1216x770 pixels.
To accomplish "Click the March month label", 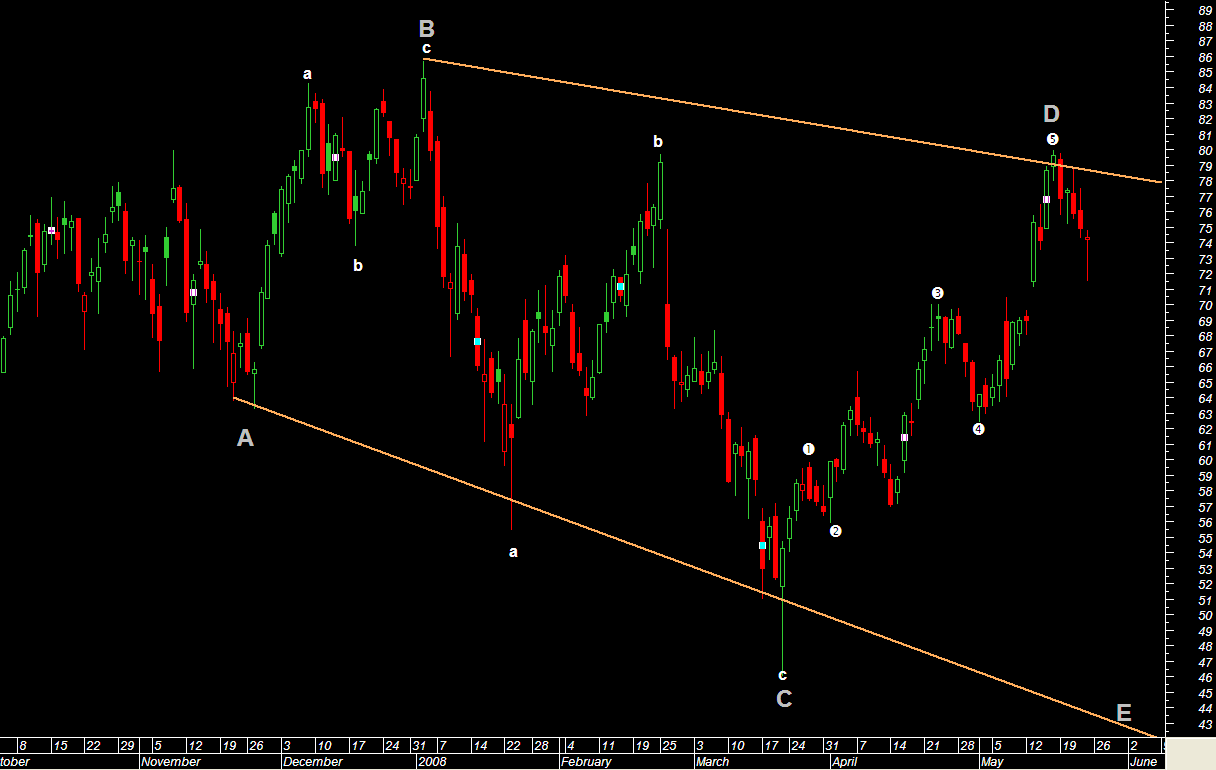I will 713,762.
